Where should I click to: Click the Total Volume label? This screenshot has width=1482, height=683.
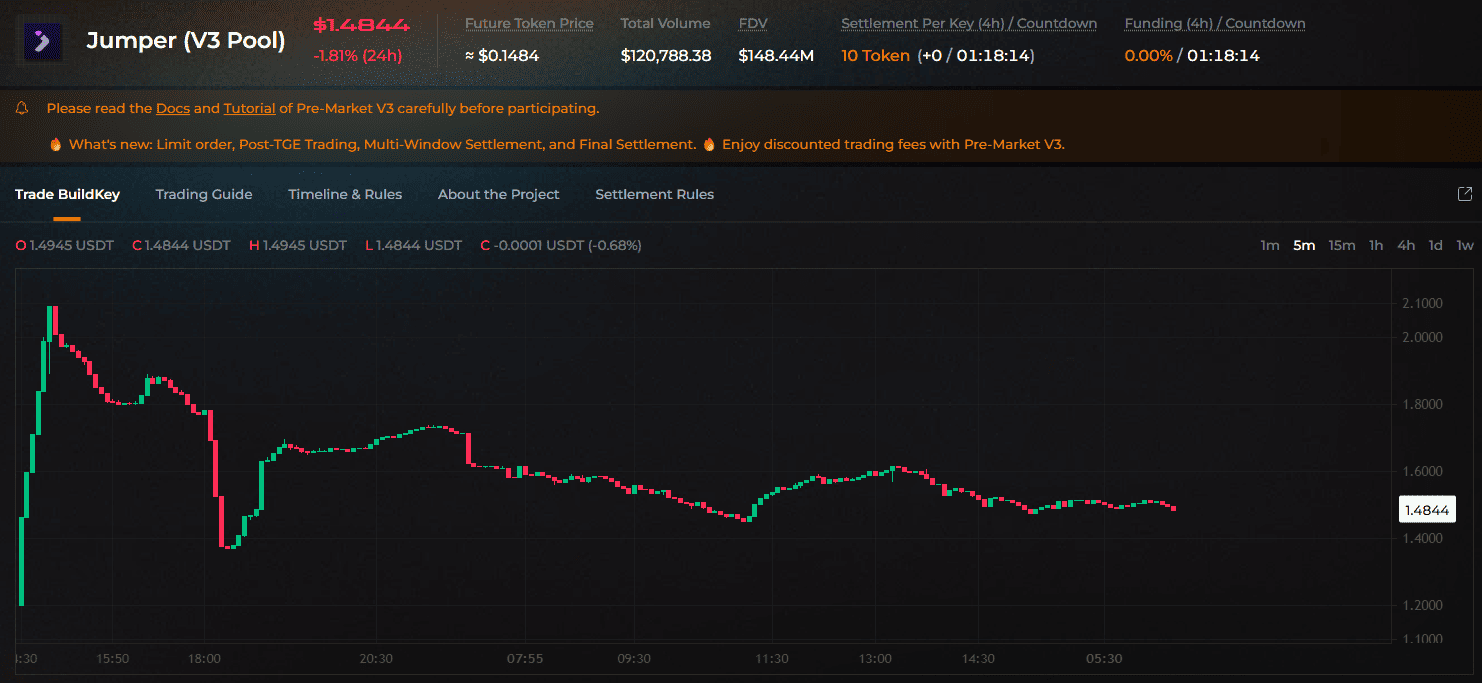665,23
